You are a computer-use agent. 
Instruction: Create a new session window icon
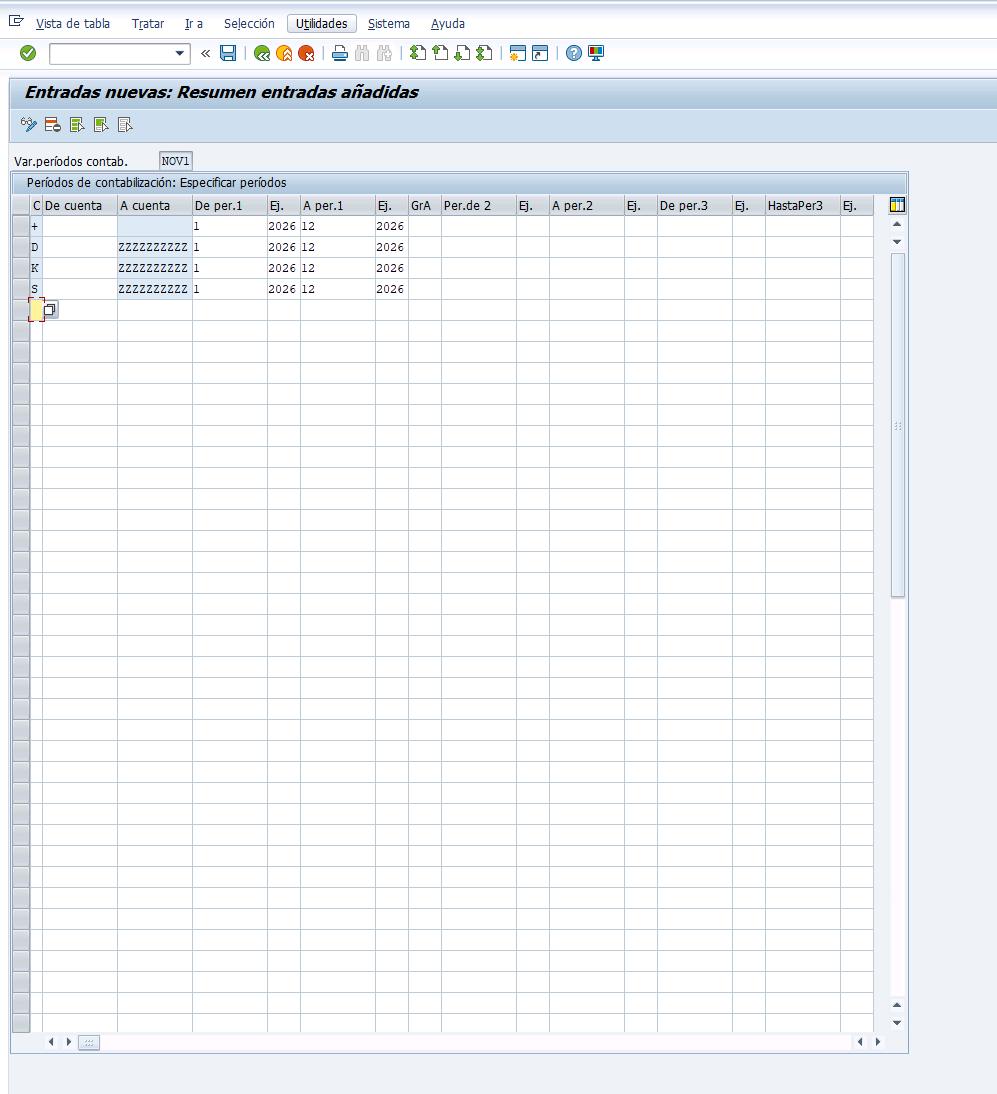point(518,53)
